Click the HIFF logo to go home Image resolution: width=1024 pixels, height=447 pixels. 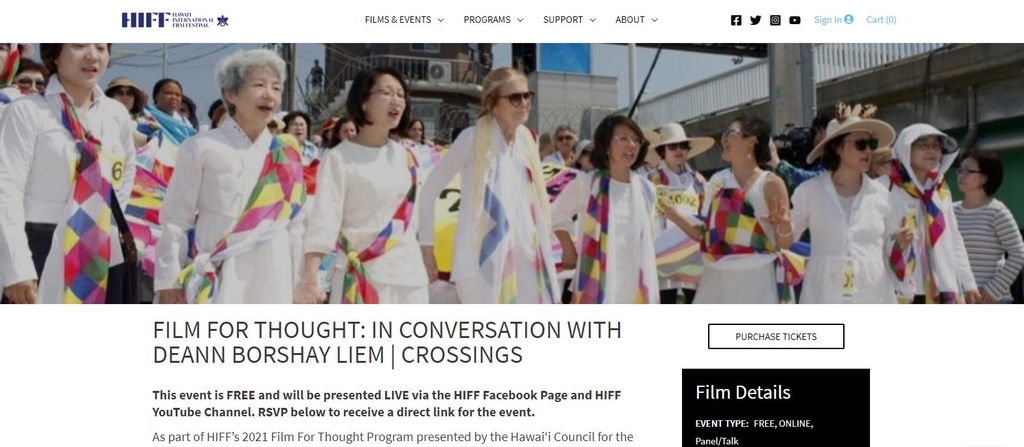175,20
